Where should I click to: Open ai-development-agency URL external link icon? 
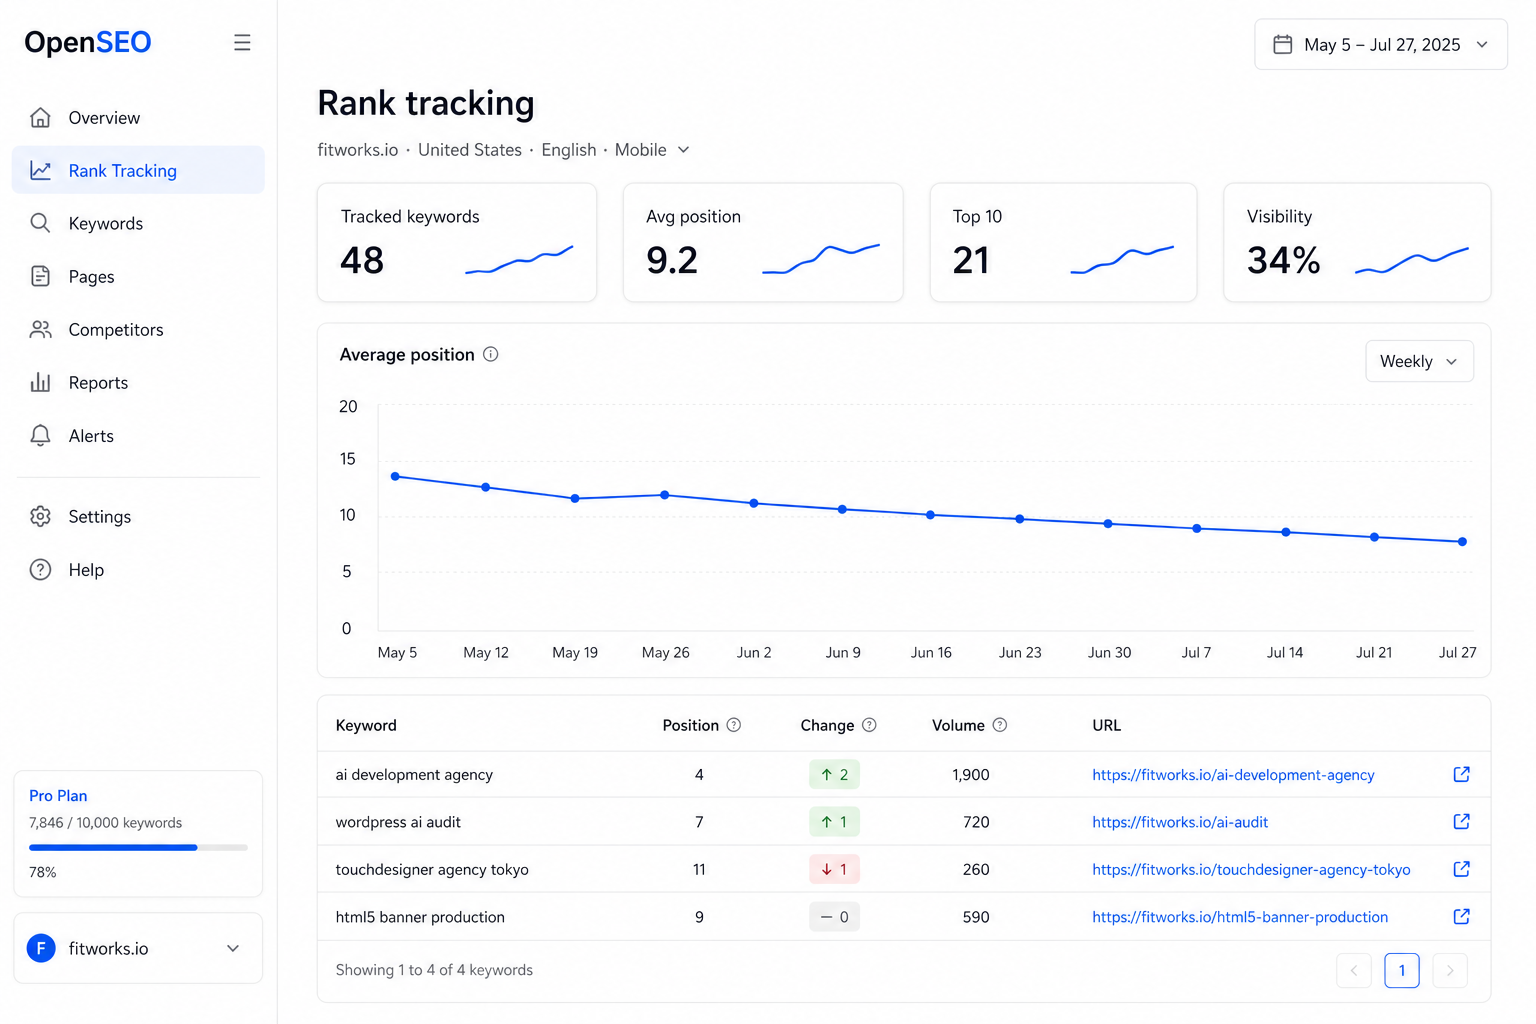(1461, 774)
